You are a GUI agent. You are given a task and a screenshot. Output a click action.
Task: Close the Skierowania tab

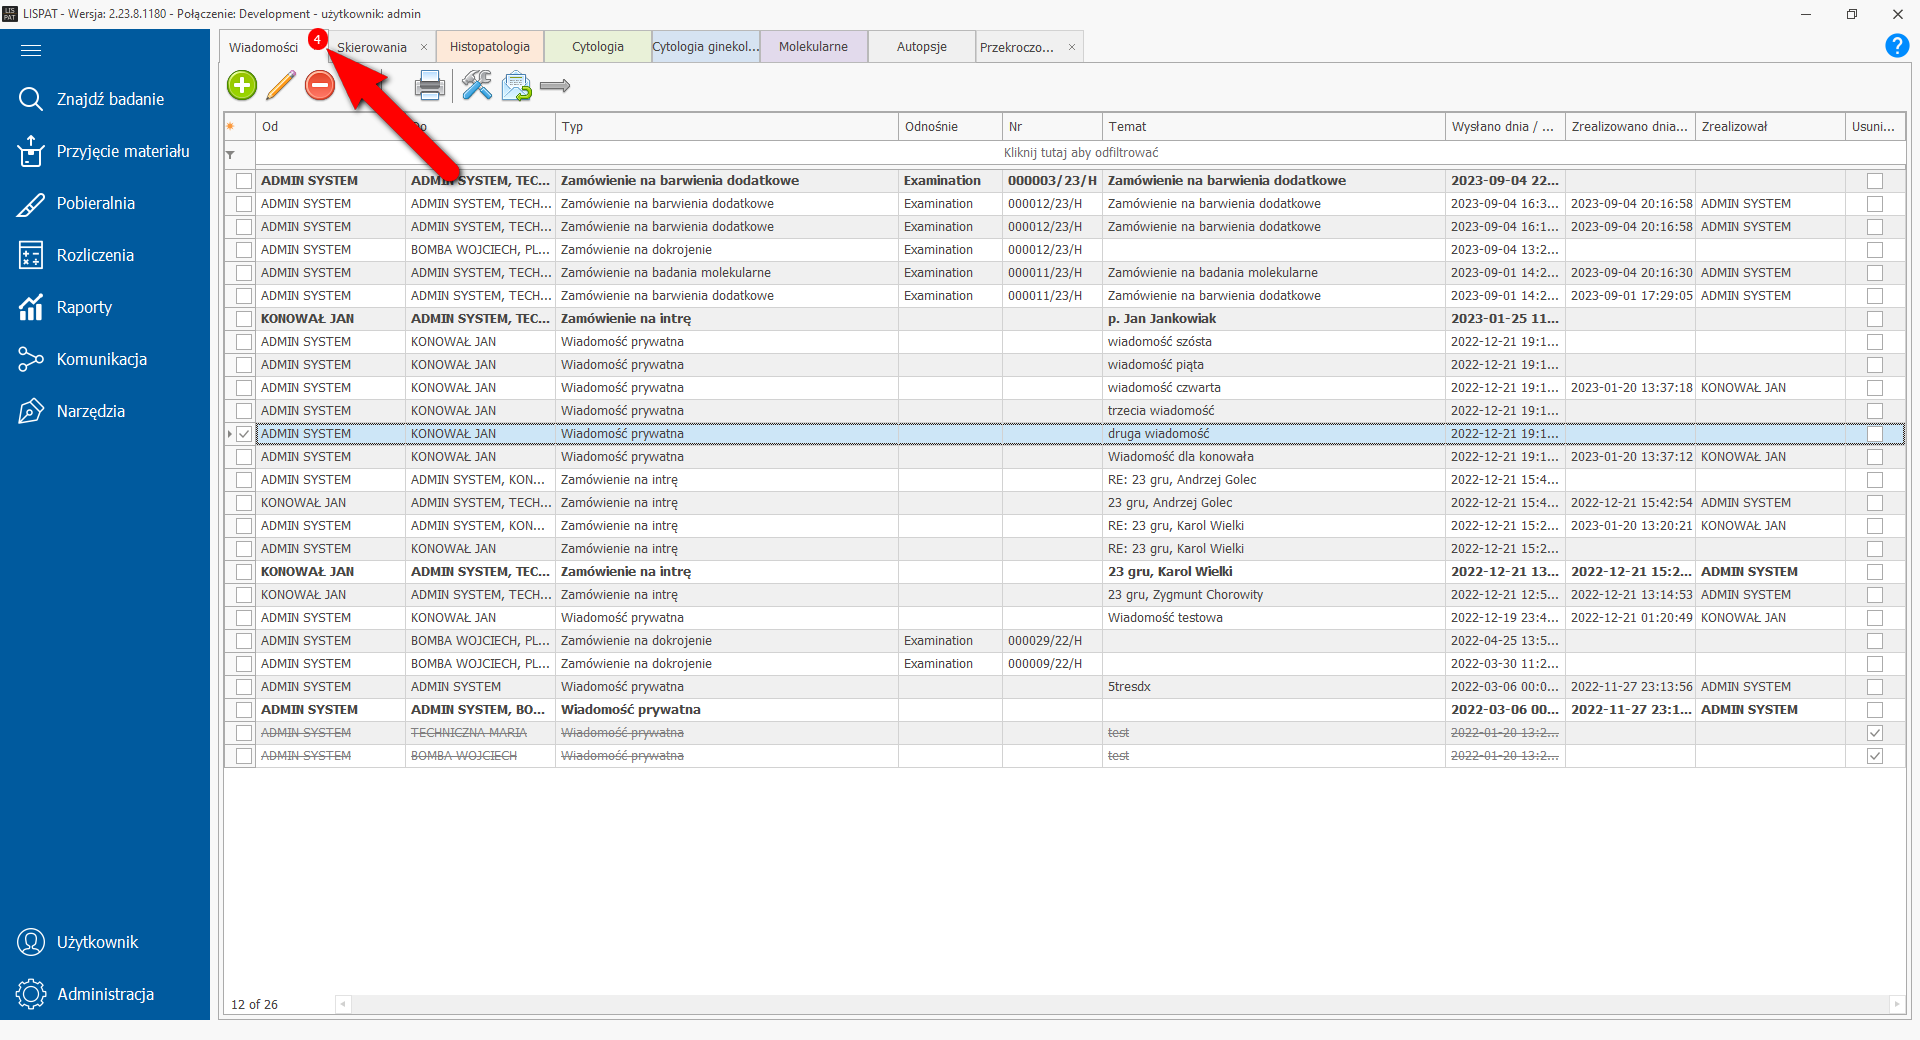(x=424, y=47)
